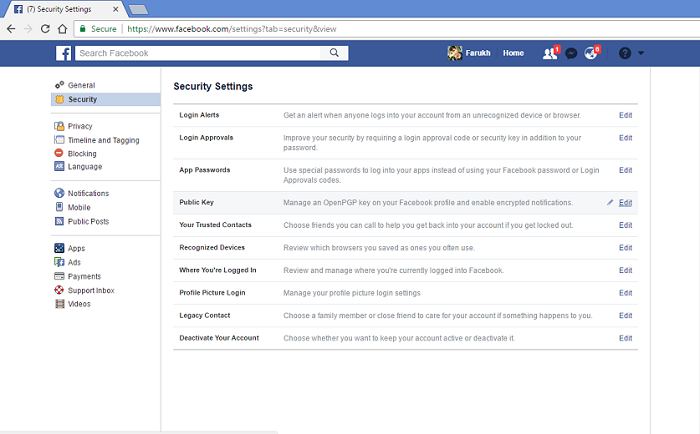
Task: Open Notifications settings in sidebar
Action: click(x=88, y=193)
